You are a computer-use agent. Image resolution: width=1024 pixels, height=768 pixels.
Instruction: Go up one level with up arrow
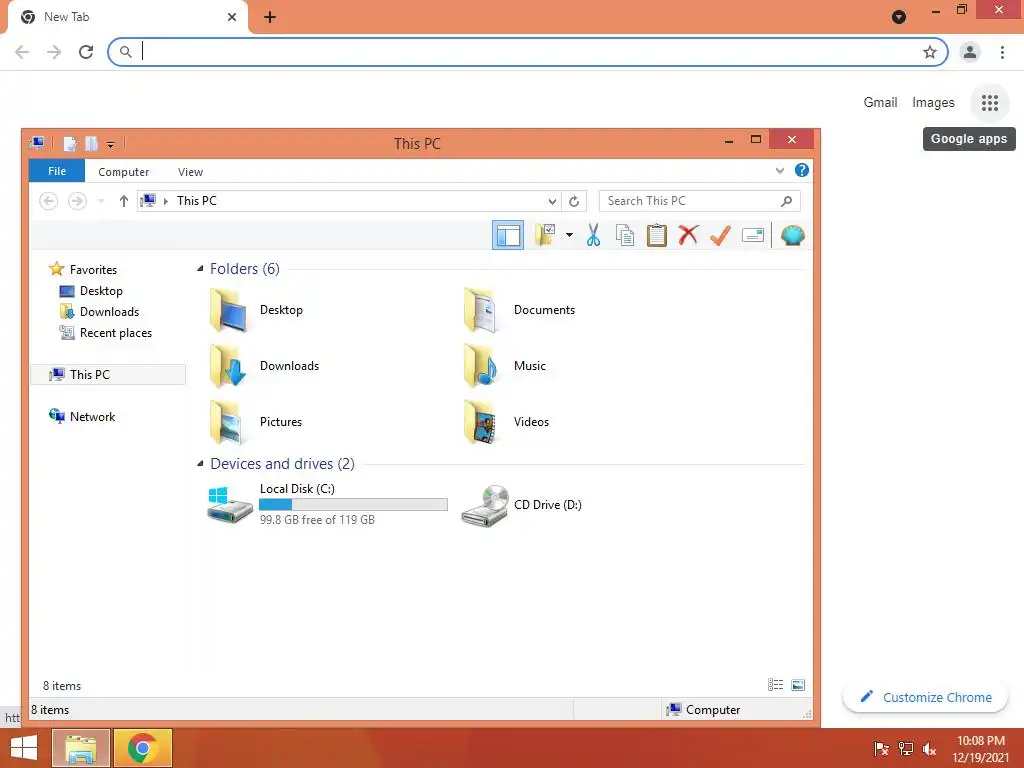tap(123, 201)
